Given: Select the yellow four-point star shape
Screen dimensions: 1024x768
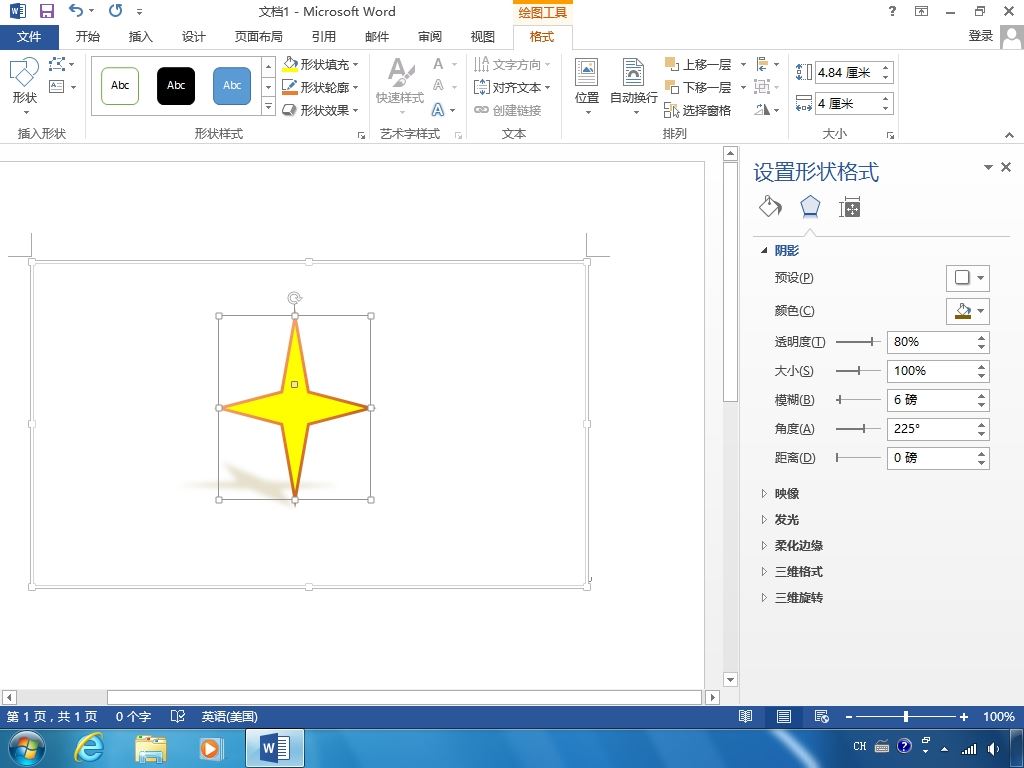Looking at the screenshot, I should tap(295, 408).
